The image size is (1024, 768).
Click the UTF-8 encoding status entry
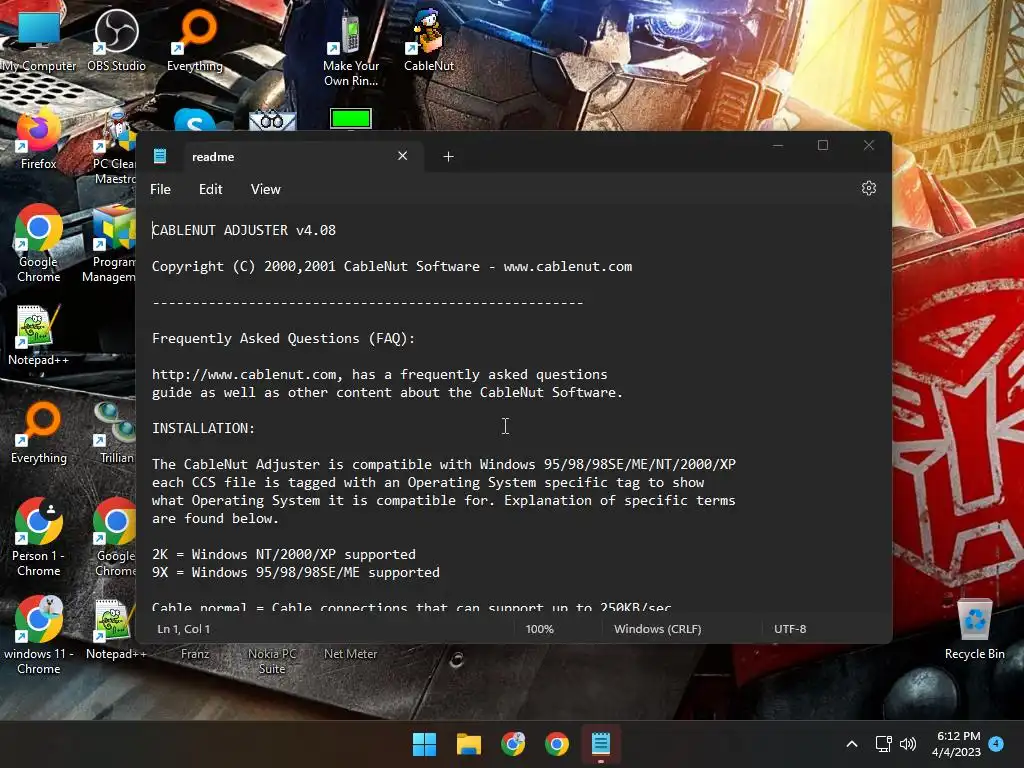[790, 629]
